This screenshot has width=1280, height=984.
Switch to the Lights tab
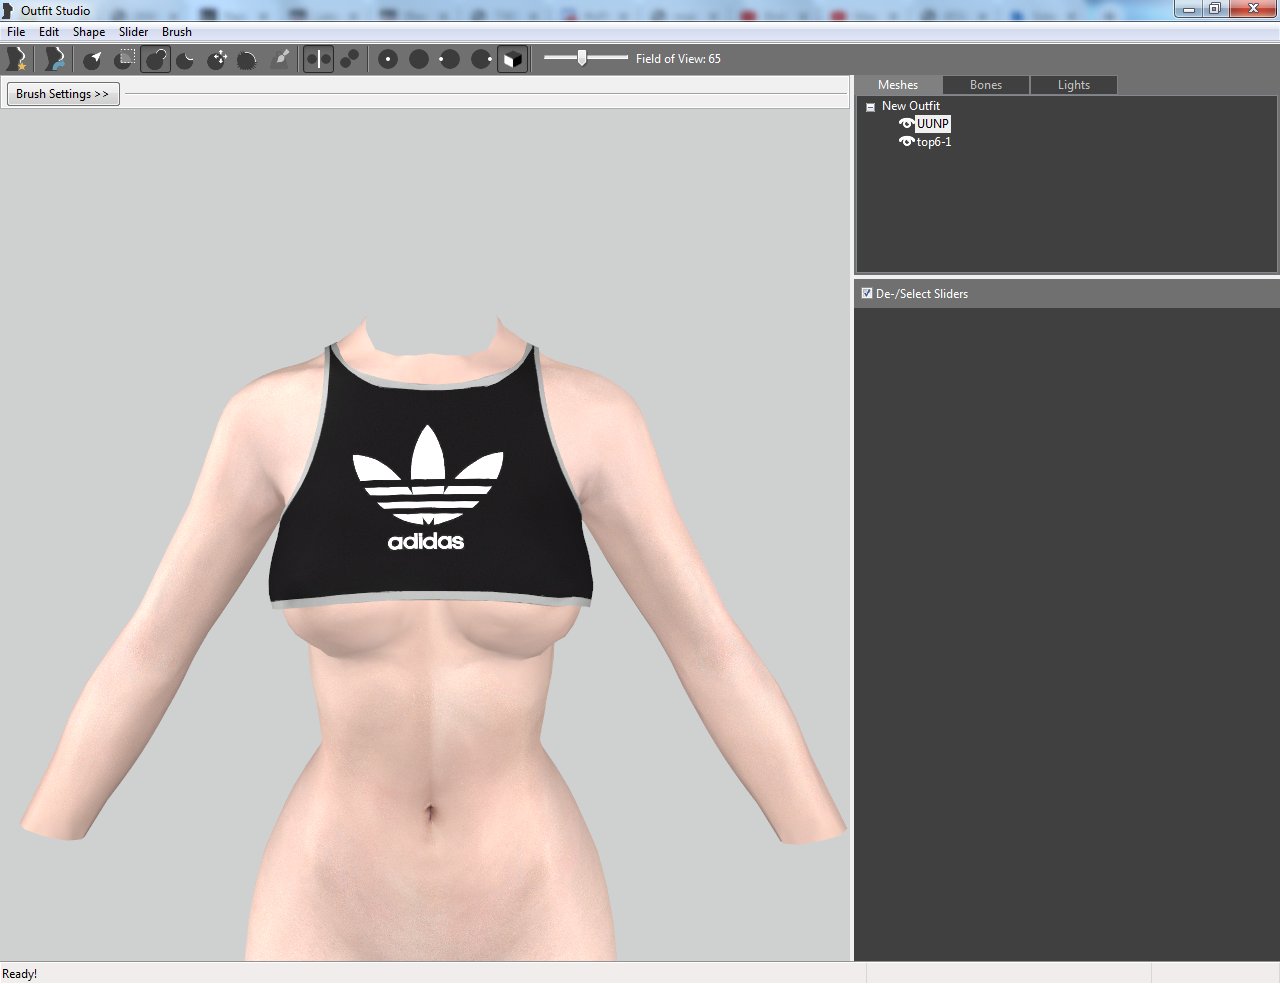pos(1074,85)
